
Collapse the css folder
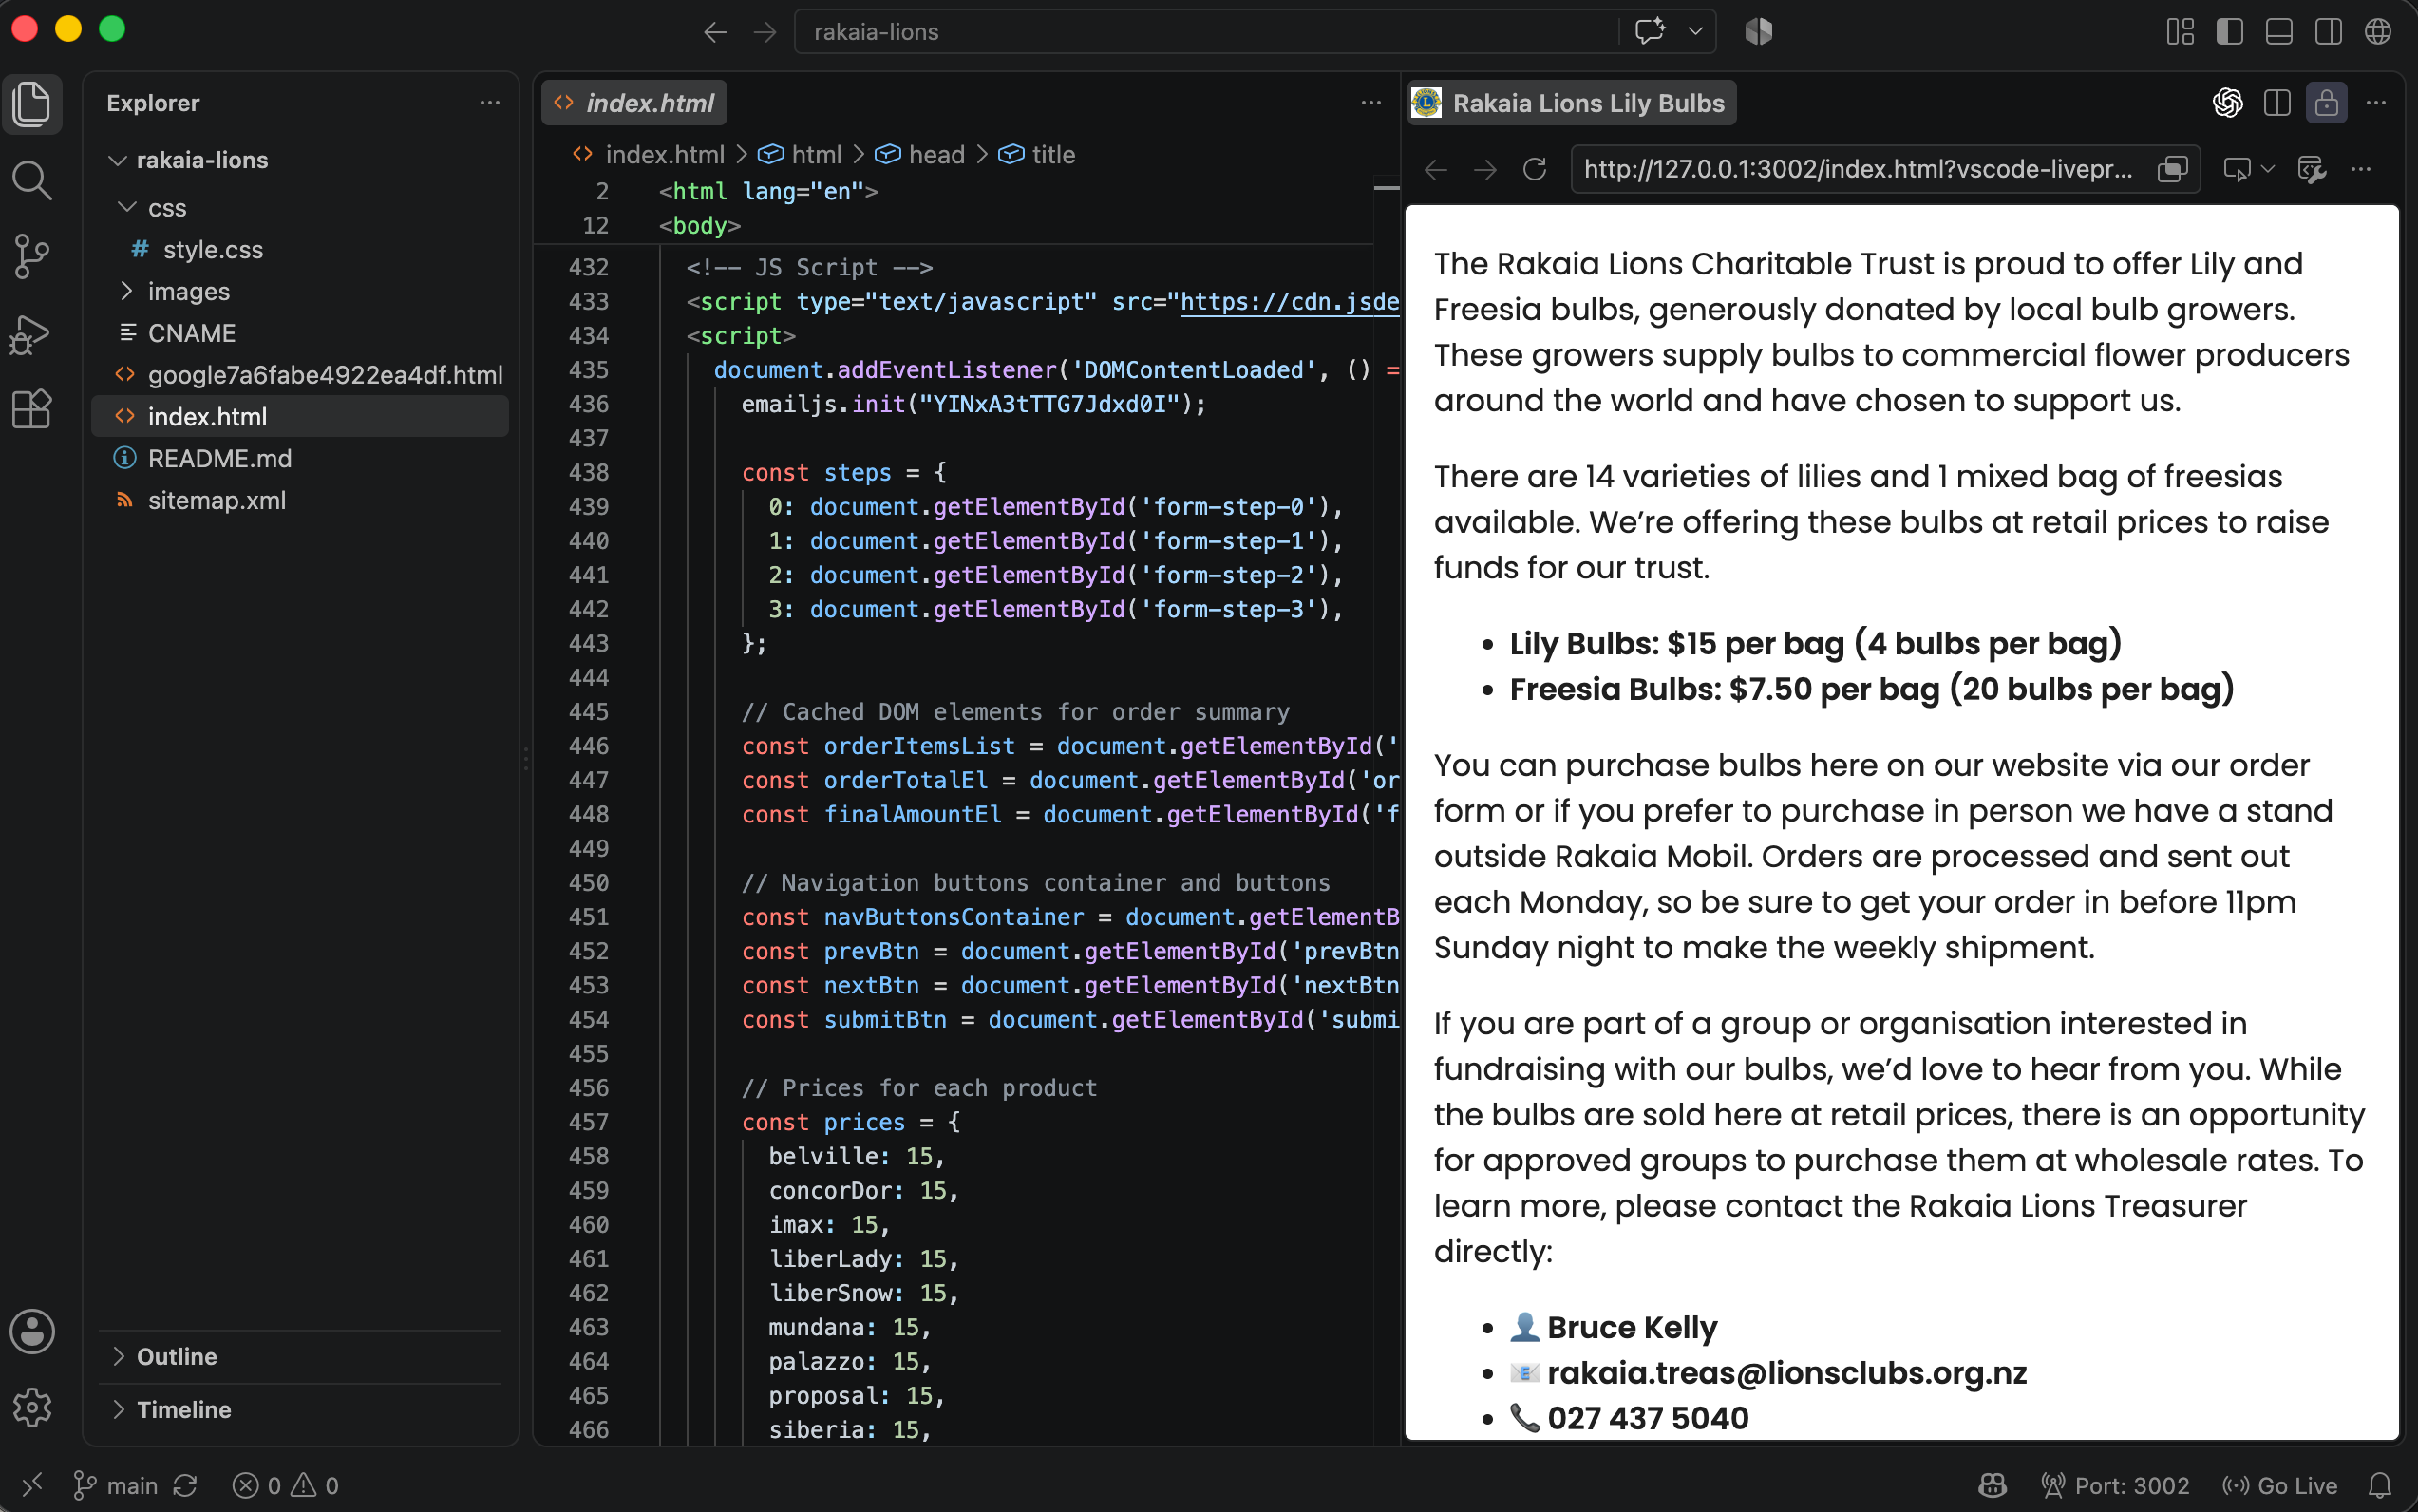click(x=300, y=208)
